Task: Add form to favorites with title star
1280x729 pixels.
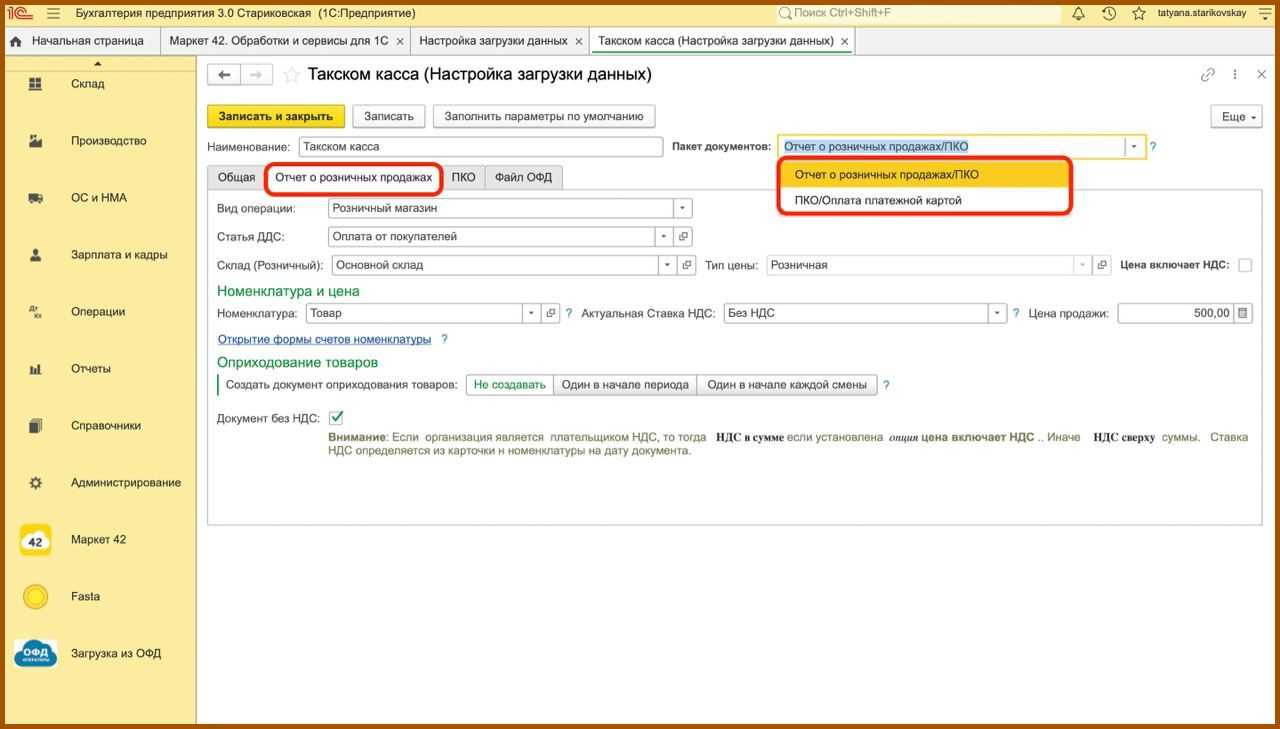Action: pos(291,75)
